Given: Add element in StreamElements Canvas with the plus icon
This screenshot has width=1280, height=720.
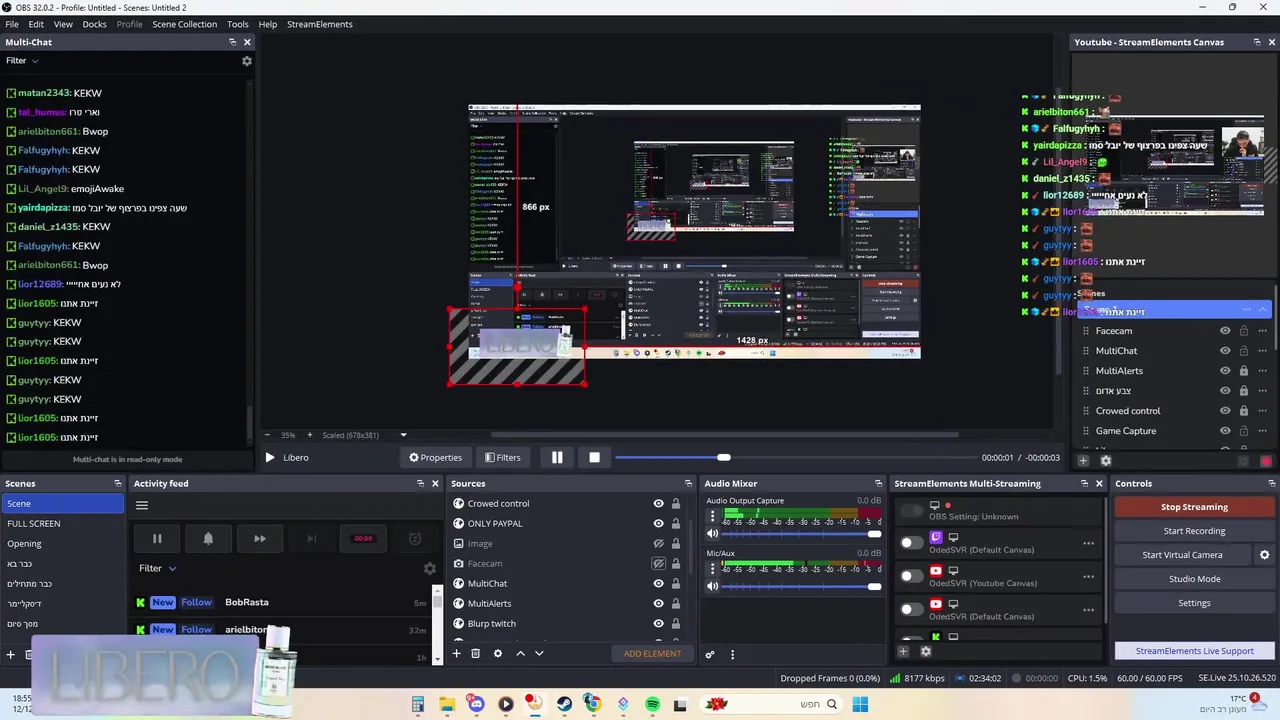Looking at the screenshot, I should click(1083, 461).
